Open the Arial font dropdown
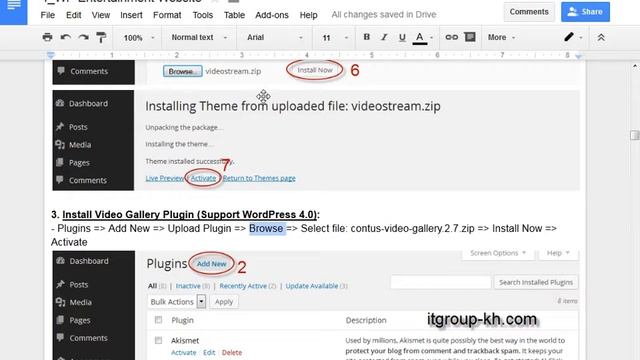This screenshot has height=360, width=640. 275,38
